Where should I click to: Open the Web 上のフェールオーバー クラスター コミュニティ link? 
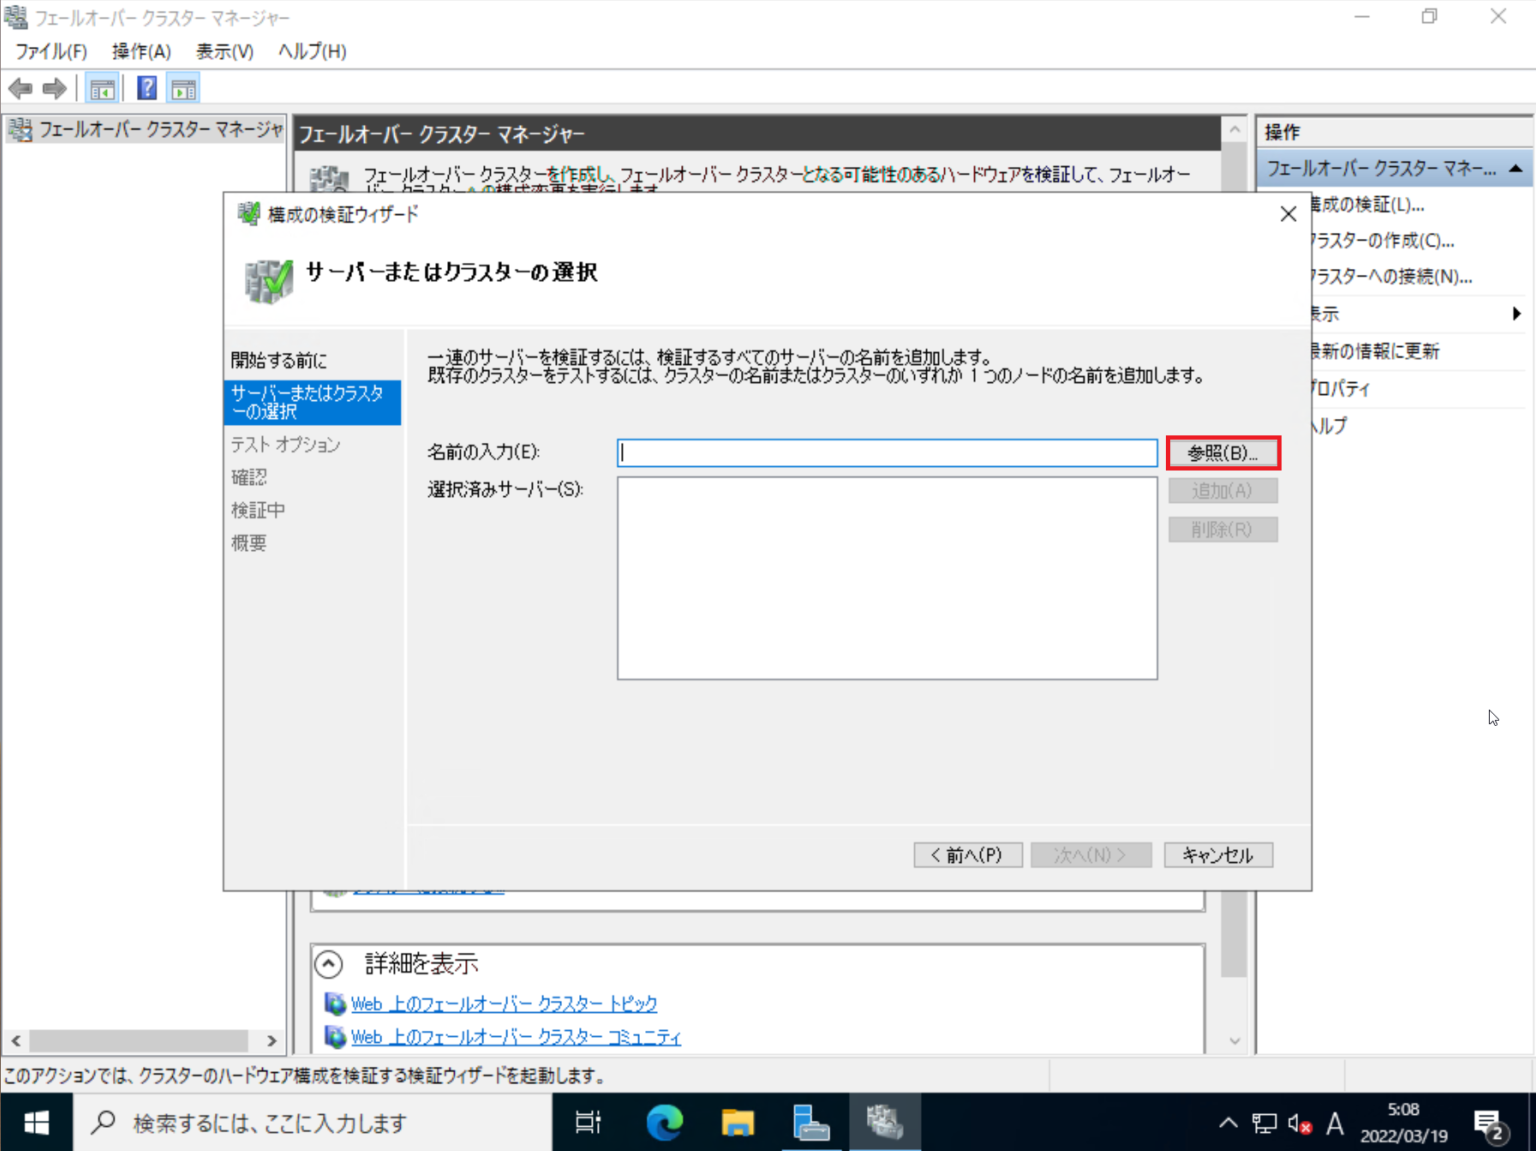(x=516, y=1037)
